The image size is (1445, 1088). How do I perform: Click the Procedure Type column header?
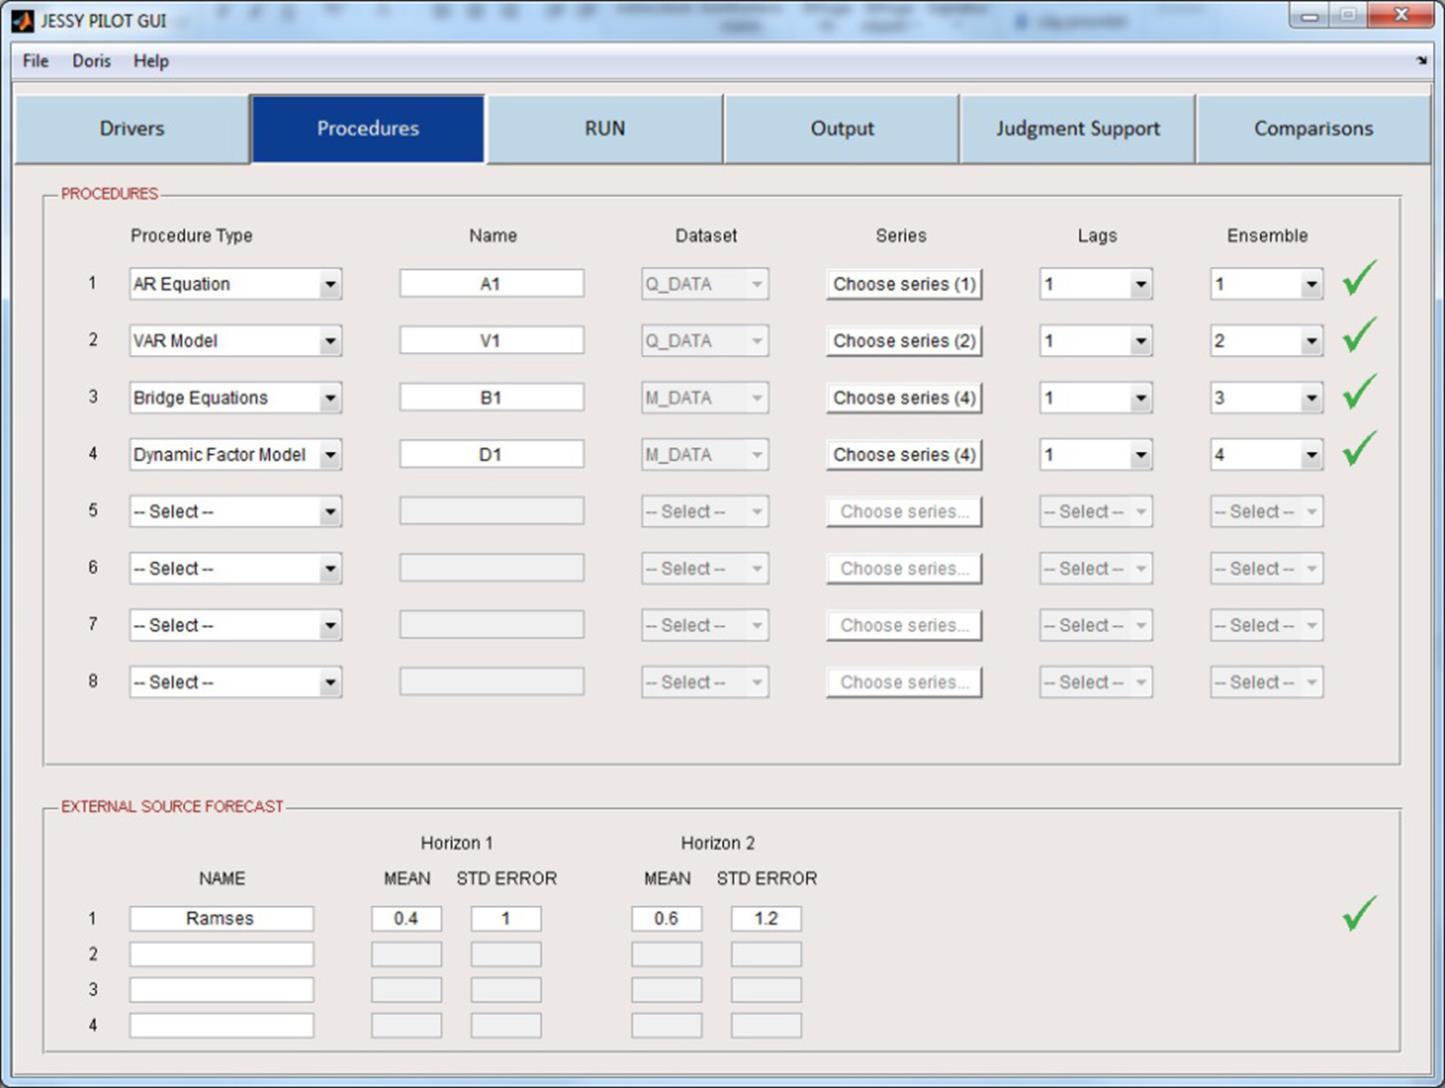pos(191,236)
